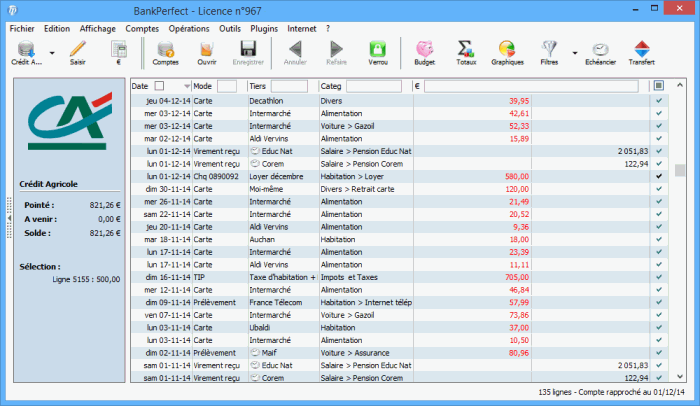
Task: Click the Date column sort arrow
Action: (187, 86)
